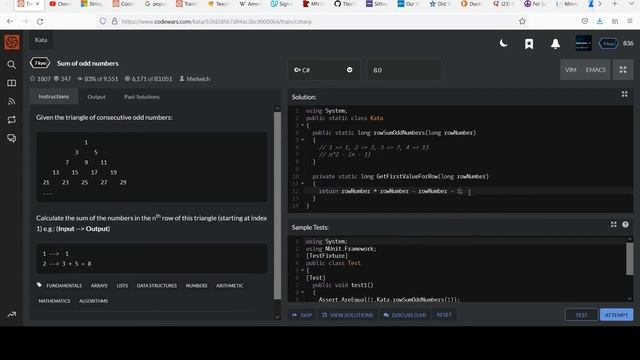Click the star count icon under title
The image size is (640, 360).
coord(32,78)
